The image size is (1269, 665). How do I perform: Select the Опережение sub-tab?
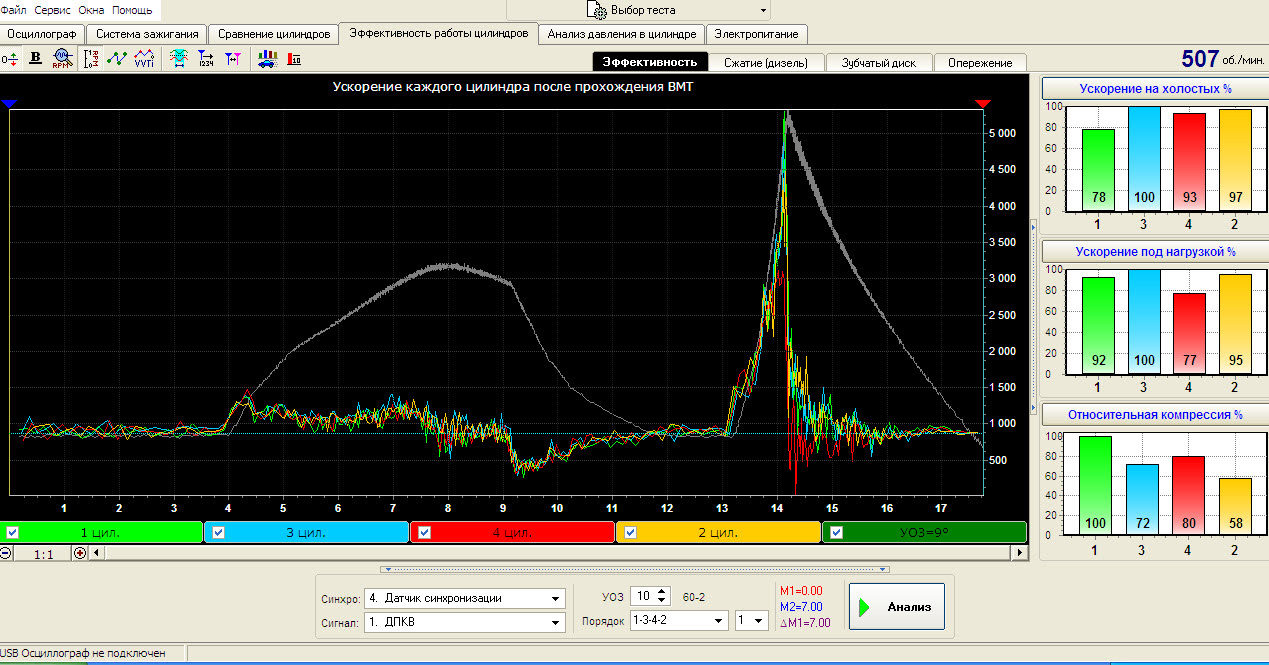pos(980,62)
